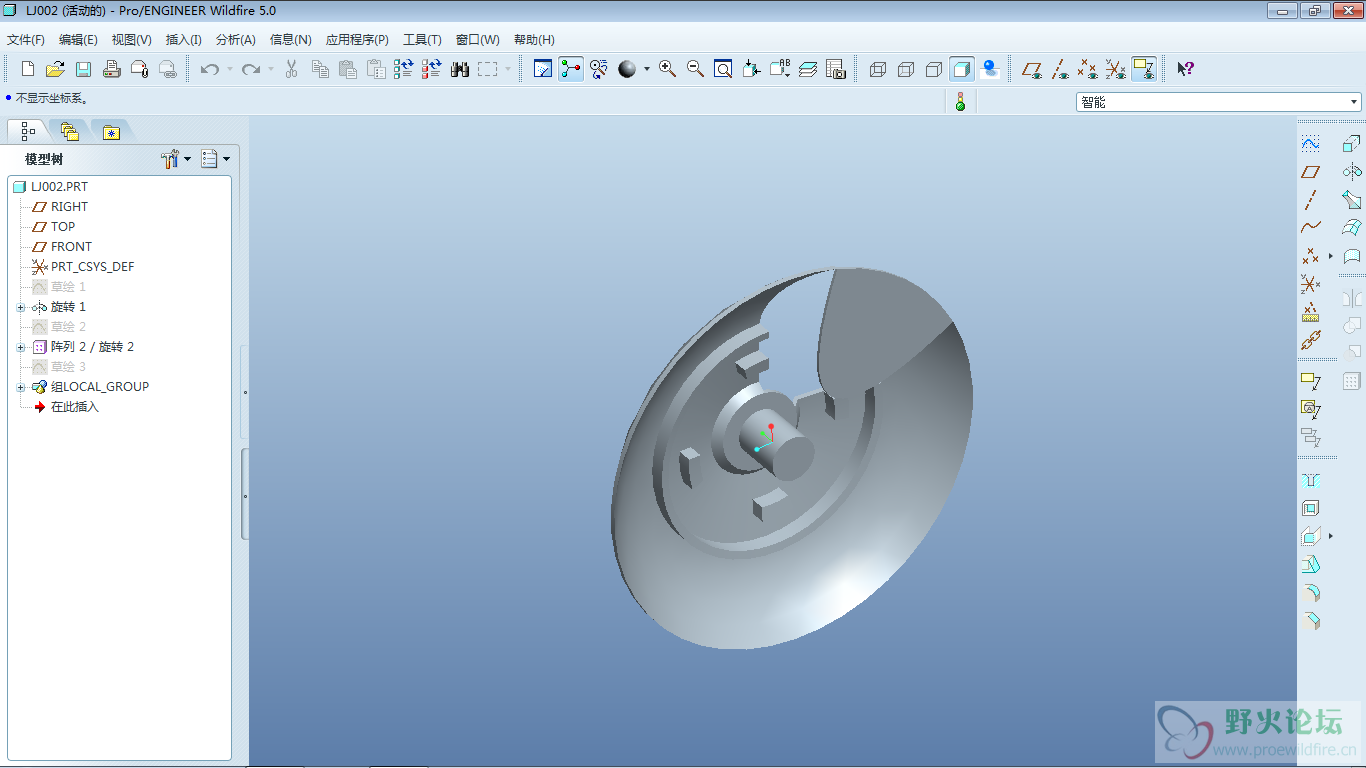
Task: Open the dropdown arrow next to shading sphere
Action: click(646, 69)
